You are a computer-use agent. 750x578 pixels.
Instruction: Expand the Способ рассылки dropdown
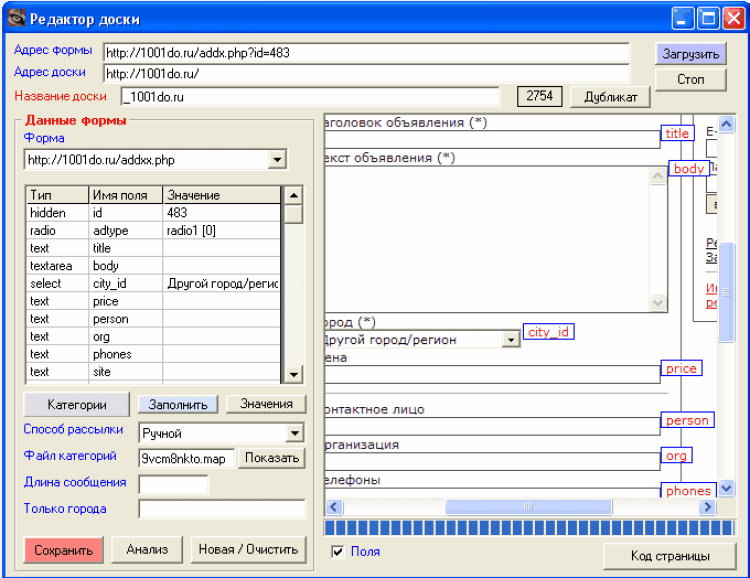pos(294,433)
